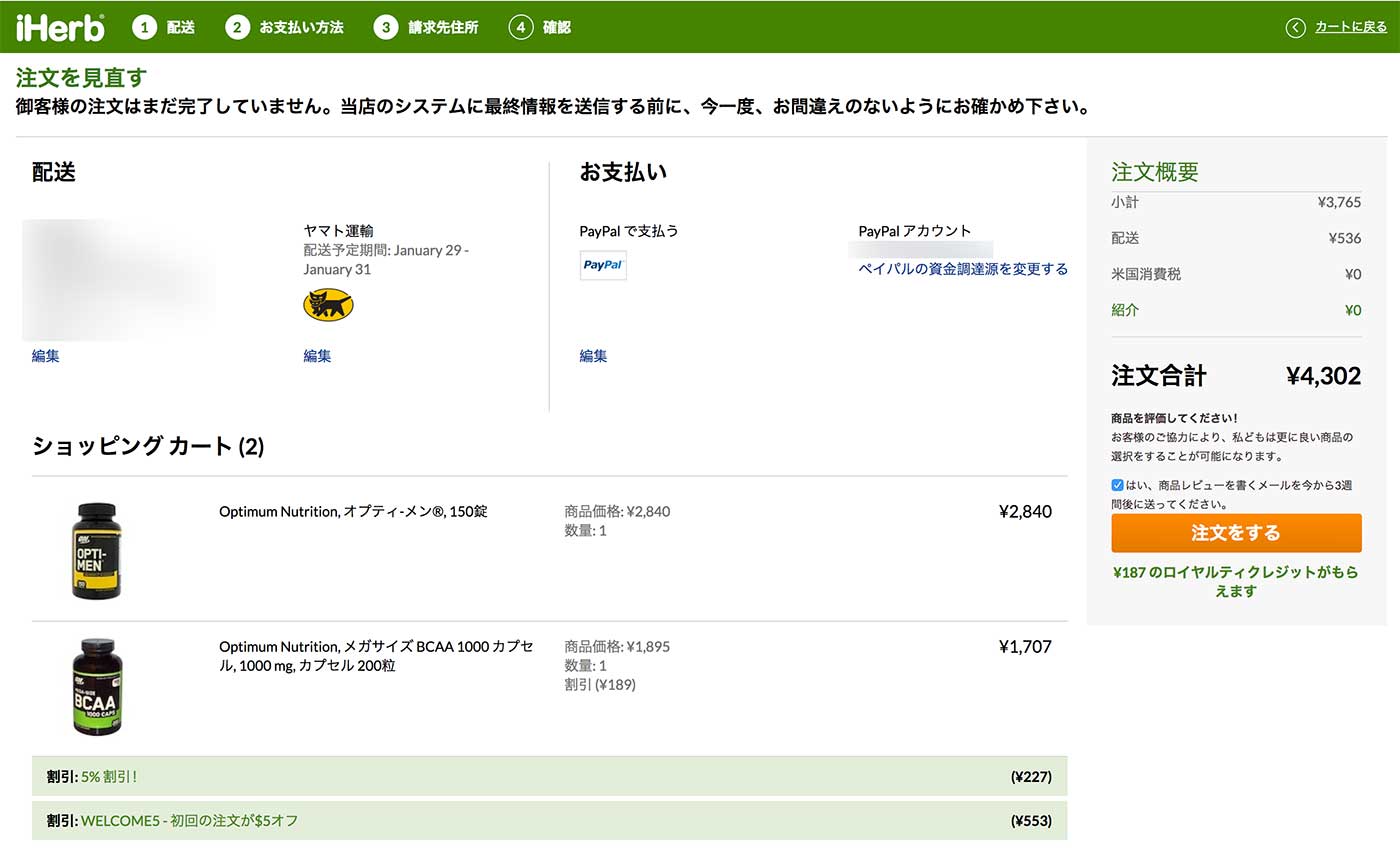The height and width of the screenshot is (850, 1400).
Task: Click the 紹介 label in order summary
Action: point(1125,310)
